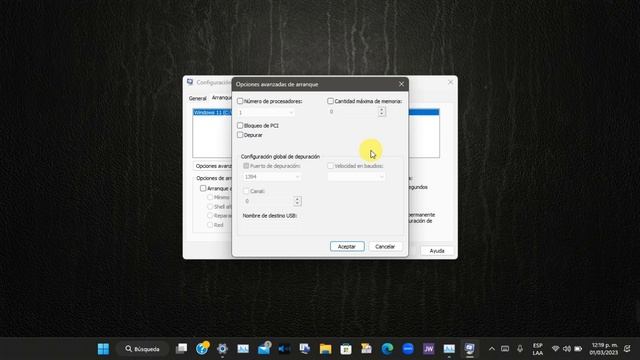The image size is (640, 360).
Task: Open the baud rate dropdown
Action: pos(356,177)
